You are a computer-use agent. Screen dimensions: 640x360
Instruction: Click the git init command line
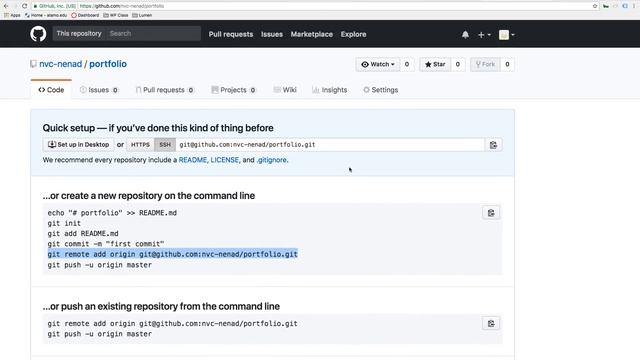[x=64, y=223]
